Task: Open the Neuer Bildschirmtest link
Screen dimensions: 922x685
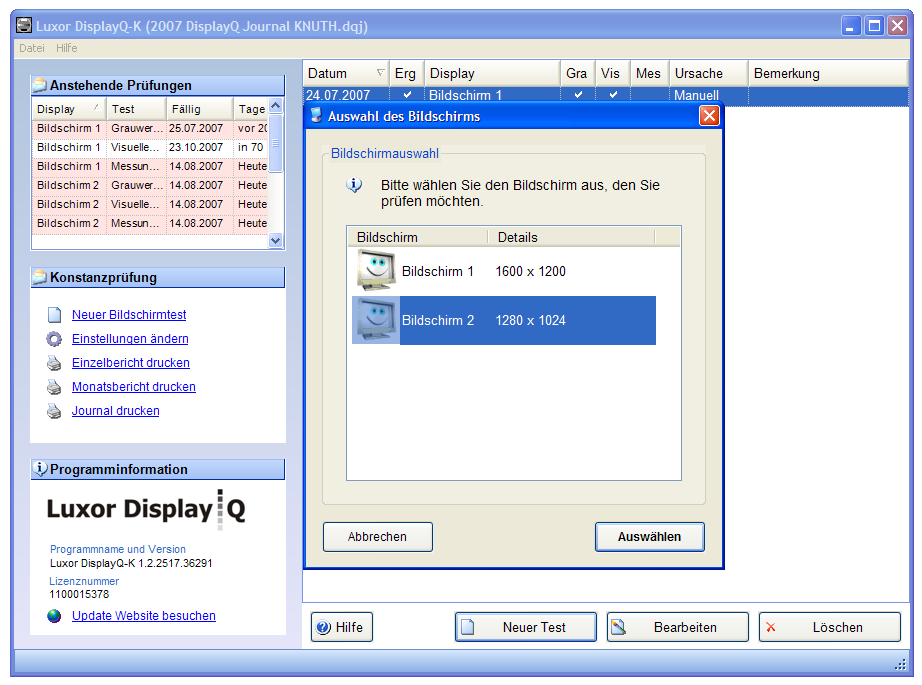Action: click(x=129, y=315)
